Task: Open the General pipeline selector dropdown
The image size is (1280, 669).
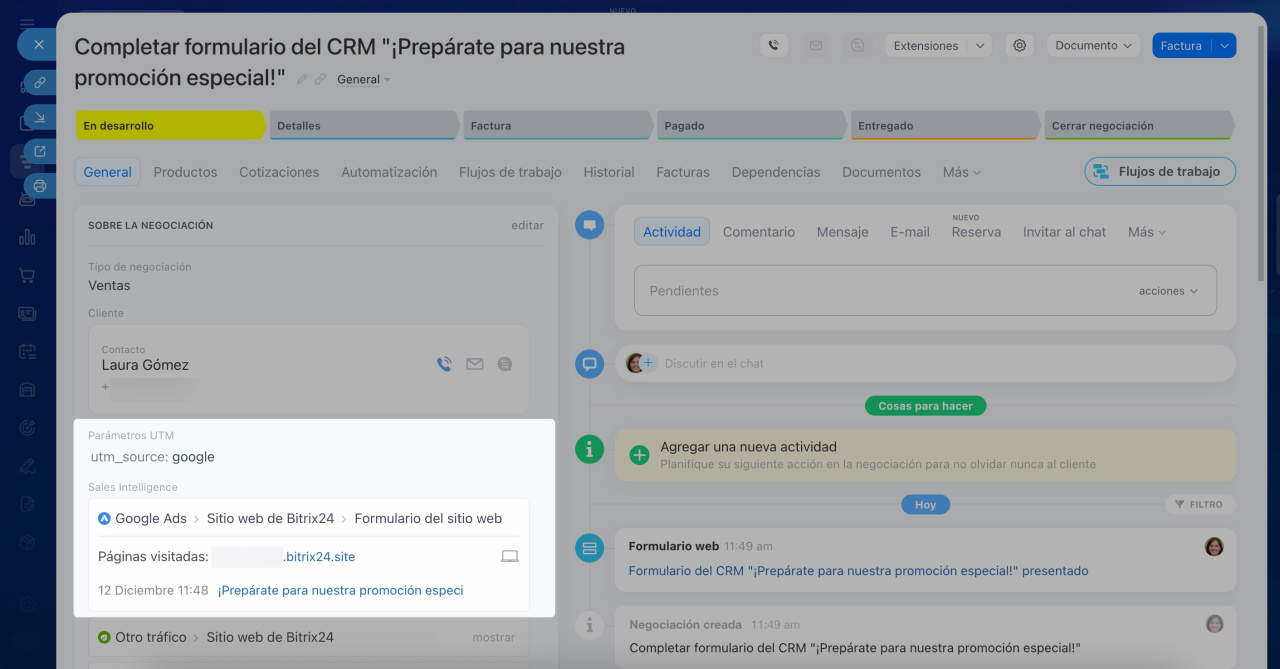Action: 364,80
